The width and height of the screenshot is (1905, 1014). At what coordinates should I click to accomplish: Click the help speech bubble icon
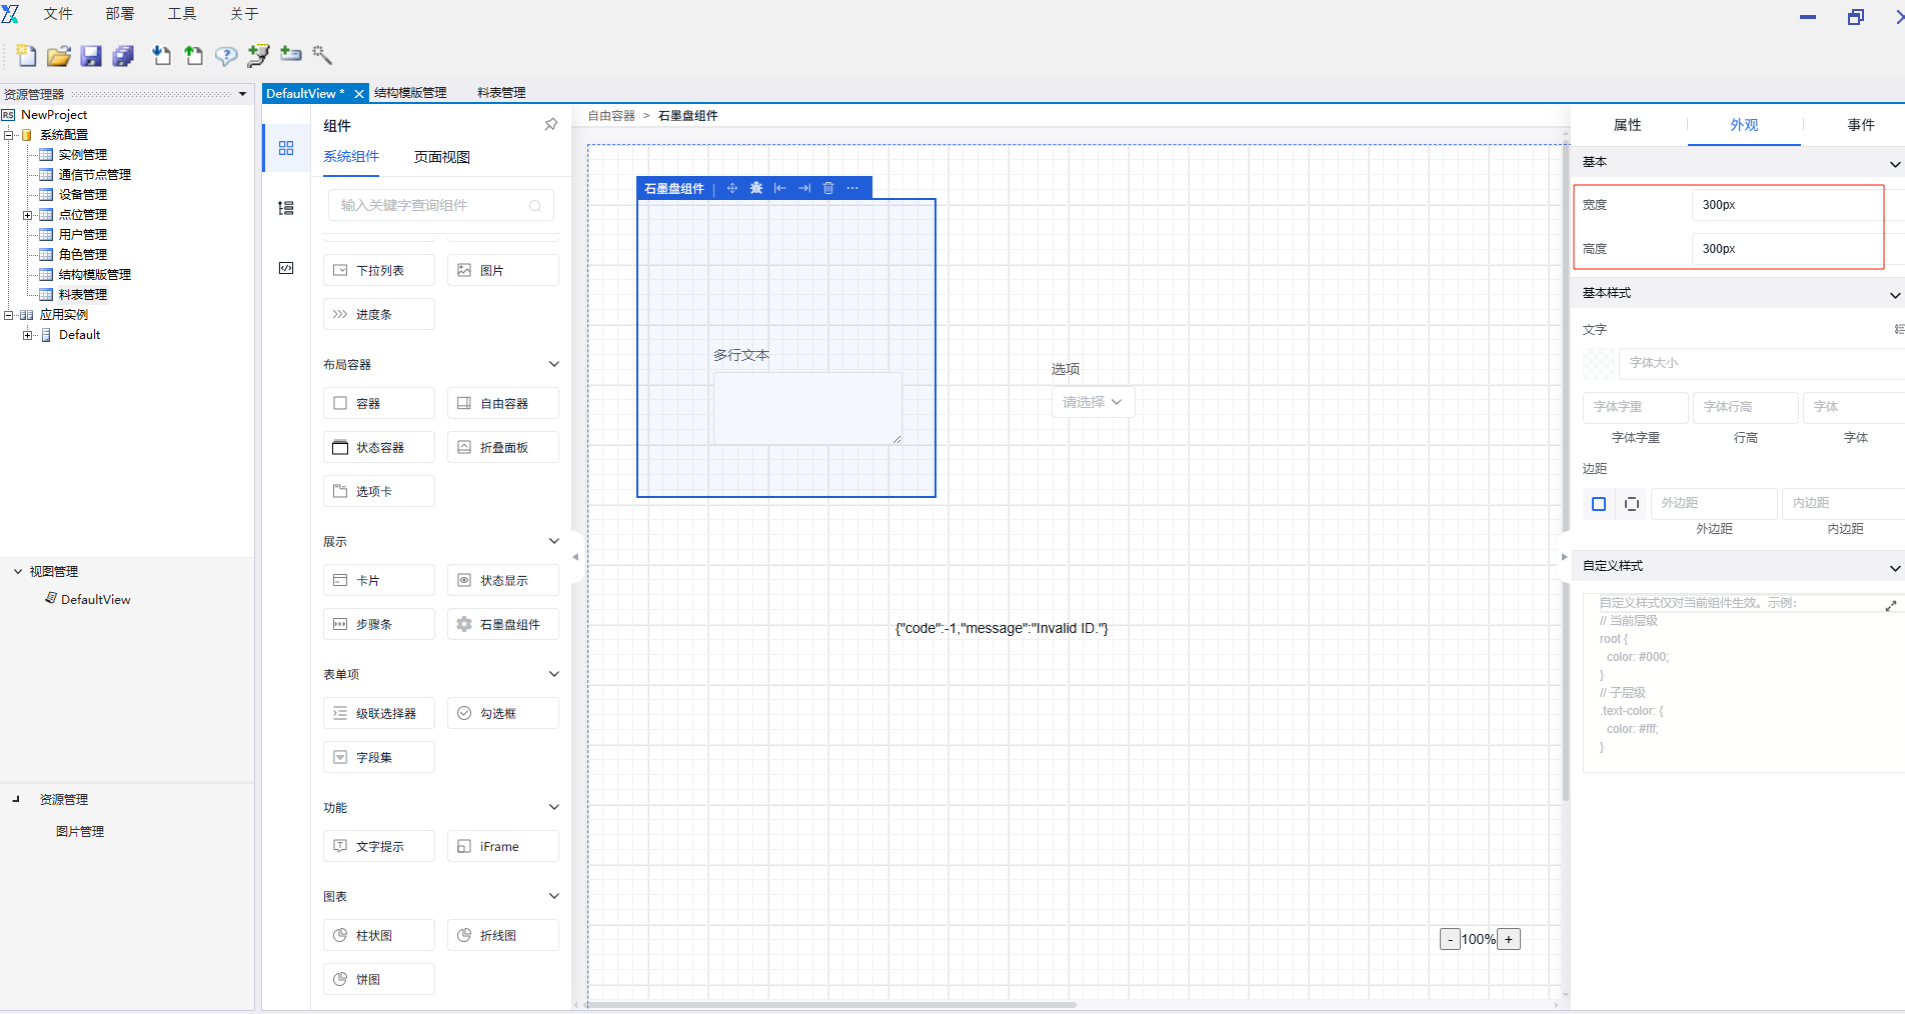click(x=226, y=56)
